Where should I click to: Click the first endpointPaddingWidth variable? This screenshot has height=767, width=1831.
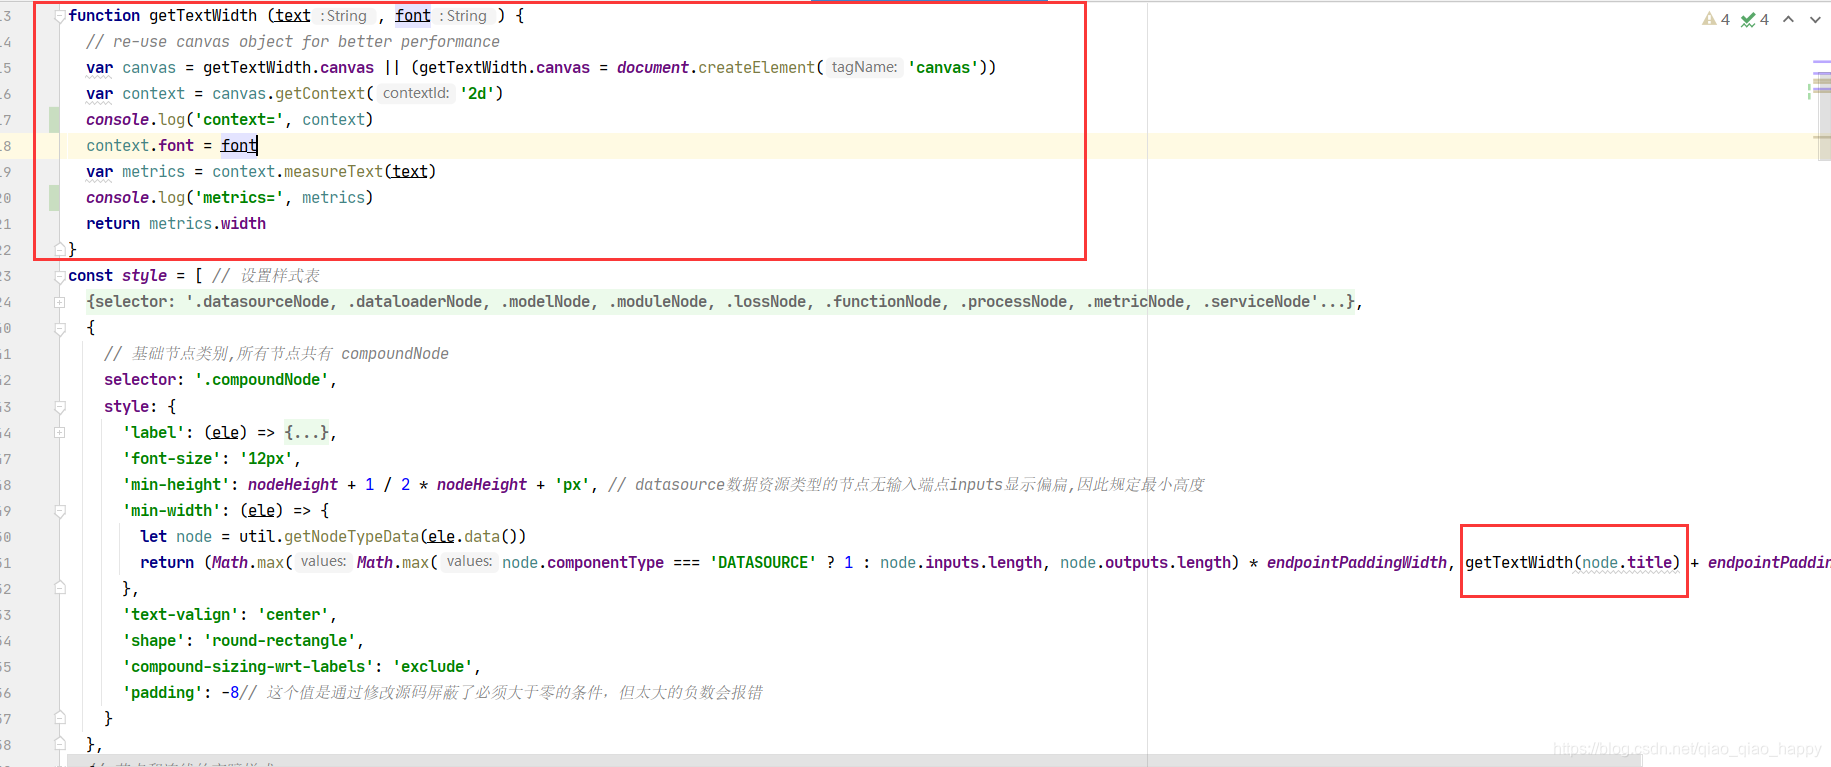coord(1357,563)
